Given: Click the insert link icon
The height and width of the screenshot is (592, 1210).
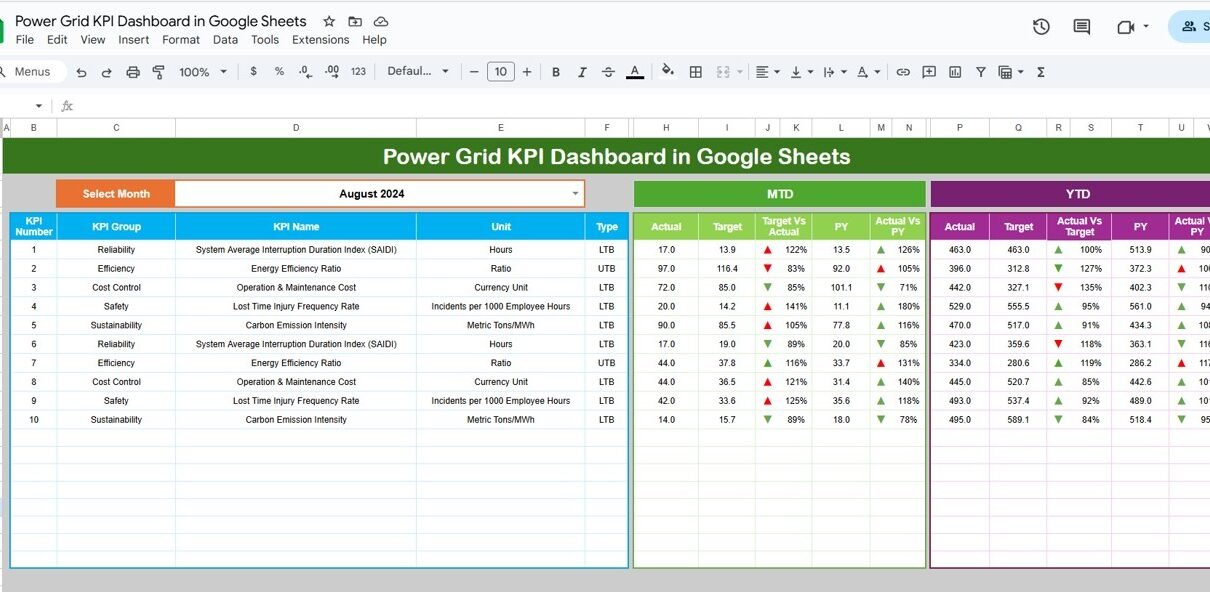Looking at the screenshot, I should click(x=903, y=72).
